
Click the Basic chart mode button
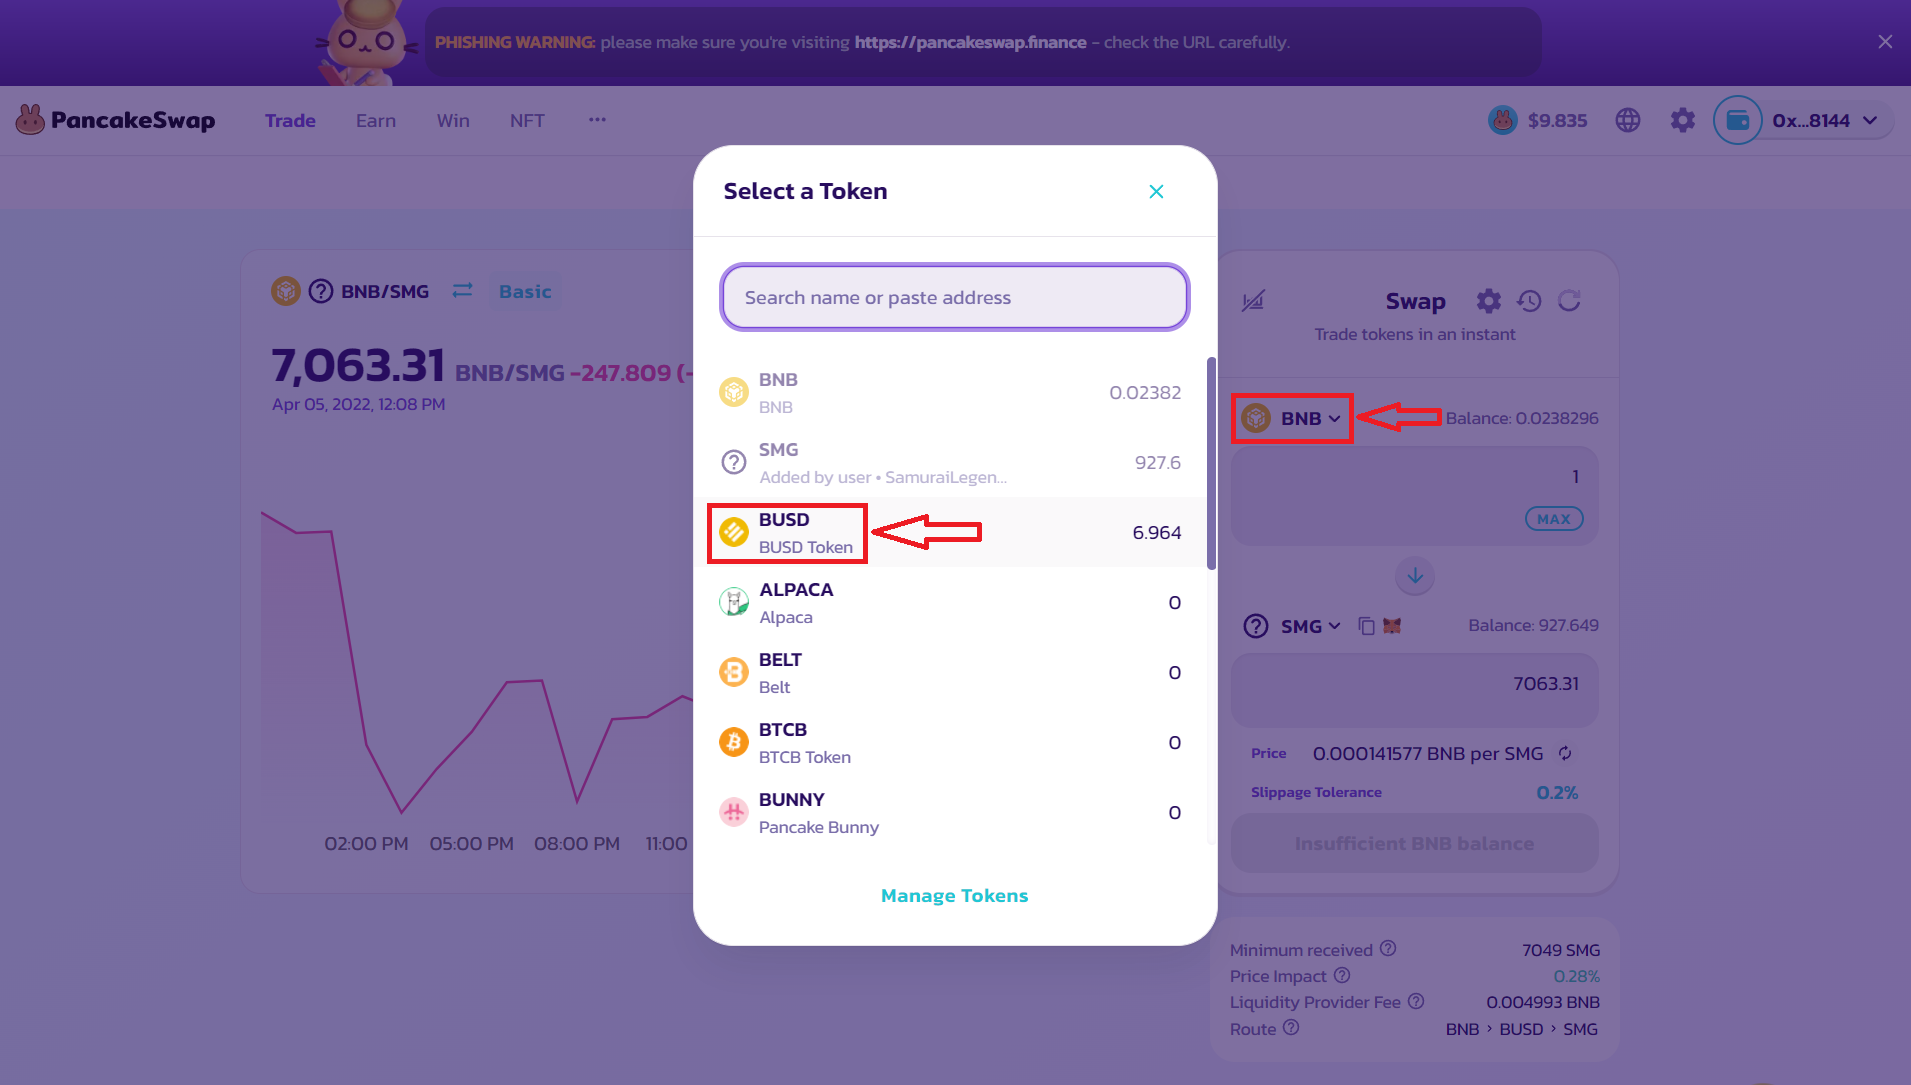[x=525, y=291]
